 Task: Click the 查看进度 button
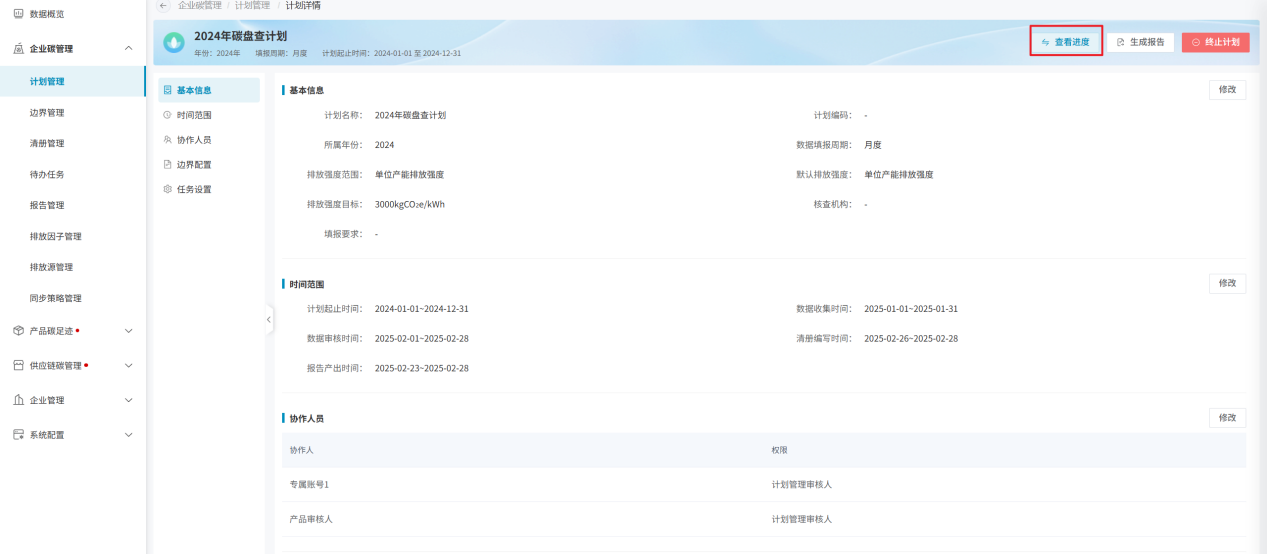[x=1066, y=42]
